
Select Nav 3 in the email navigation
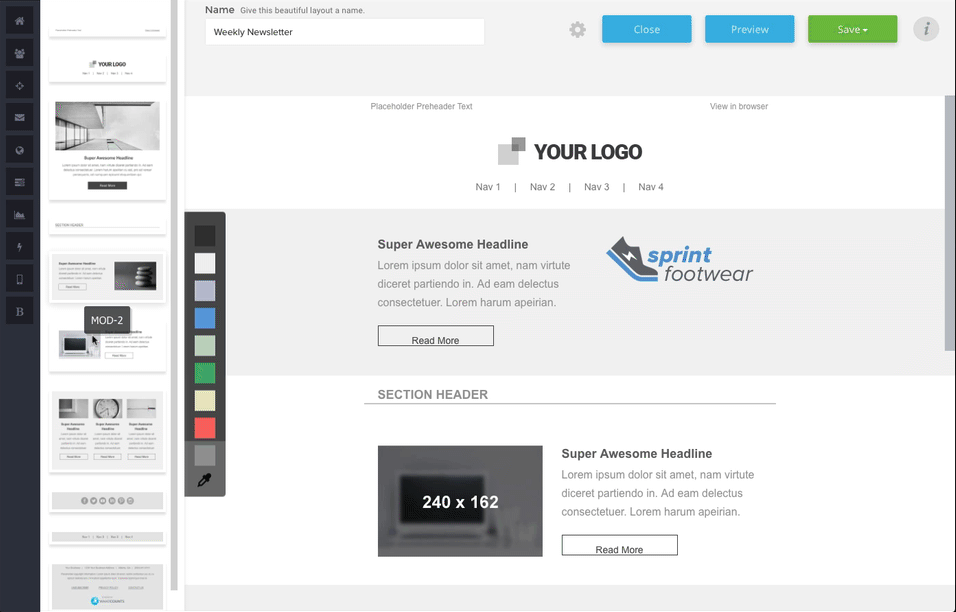[x=596, y=187]
